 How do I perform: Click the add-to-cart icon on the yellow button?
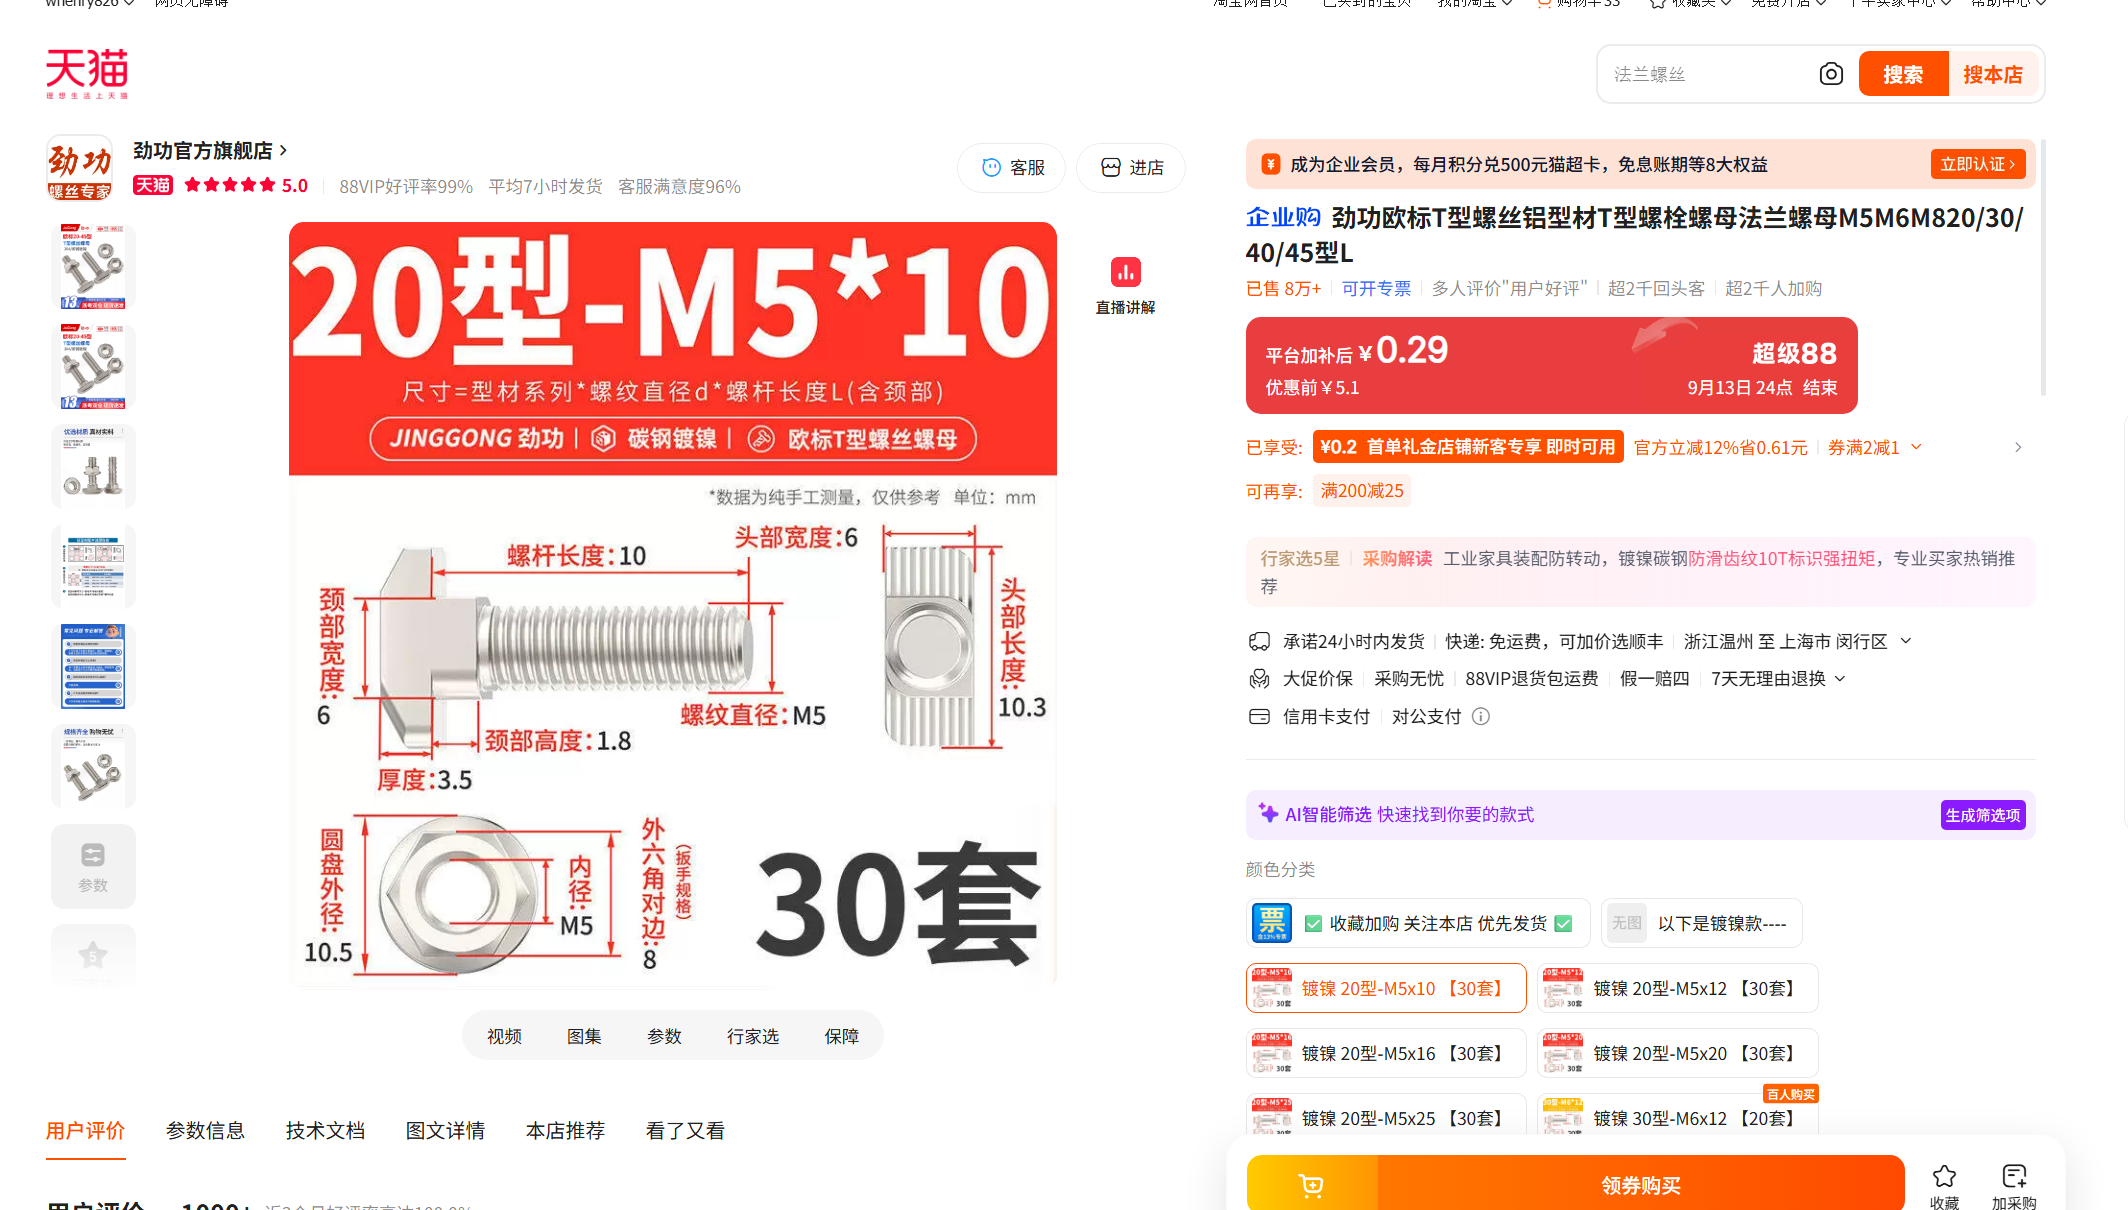tap(1311, 1185)
